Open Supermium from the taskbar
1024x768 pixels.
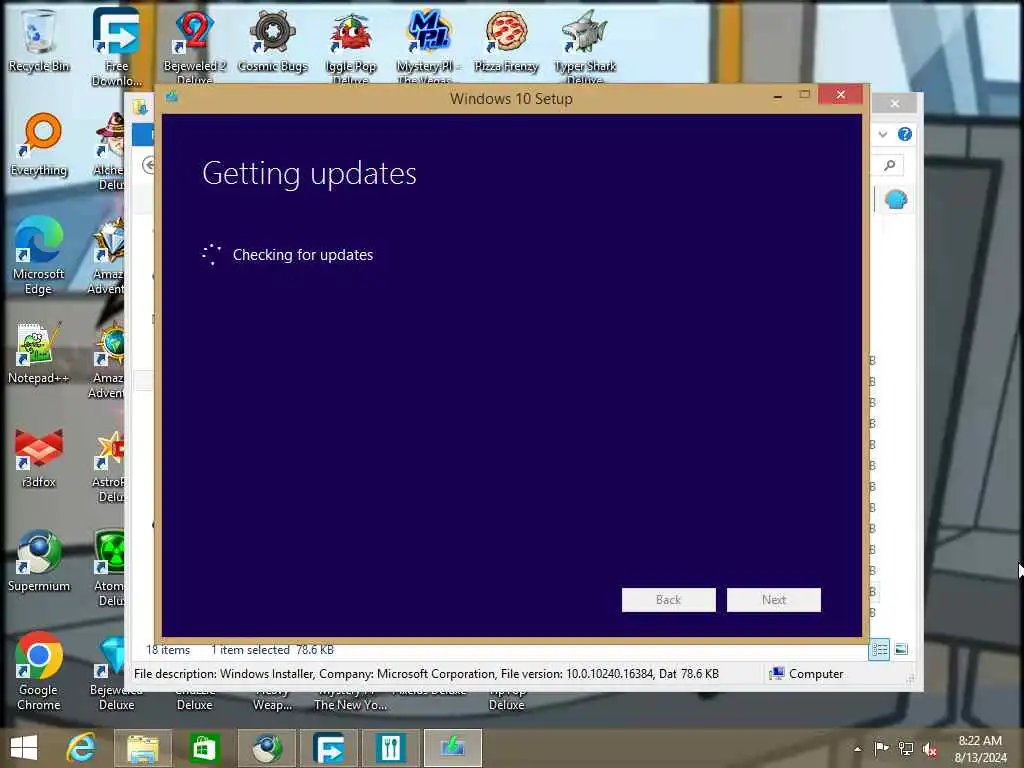click(x=266, y=748)
